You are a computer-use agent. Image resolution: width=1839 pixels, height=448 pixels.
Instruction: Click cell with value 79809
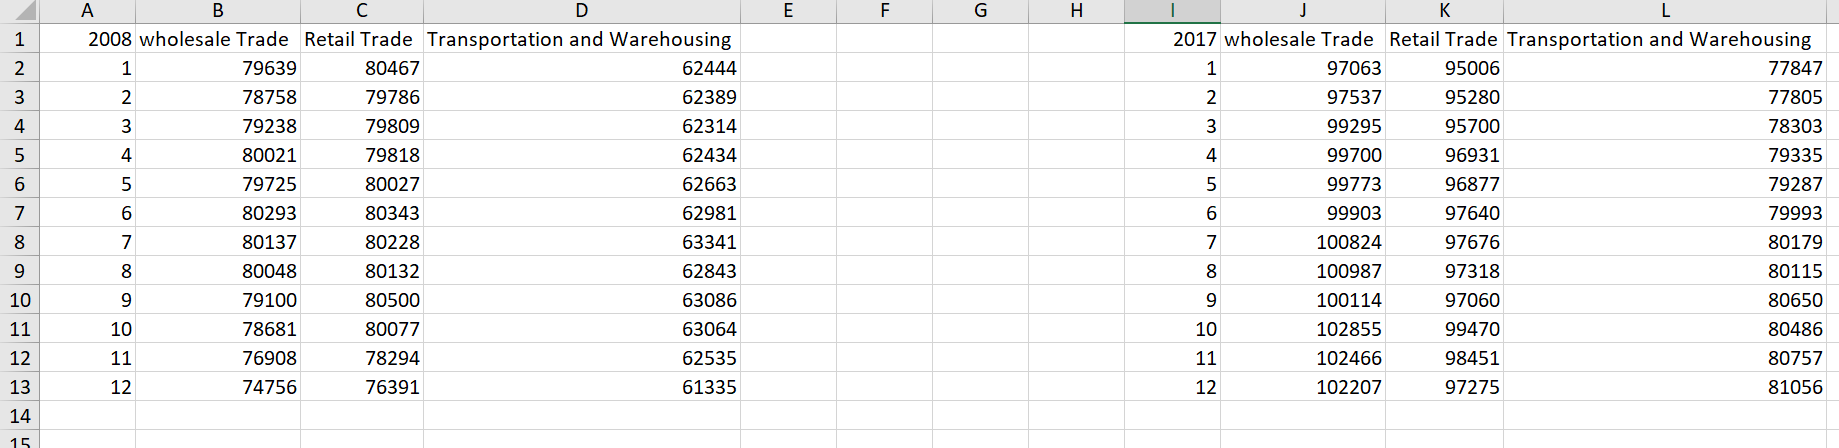pos(362,126)
